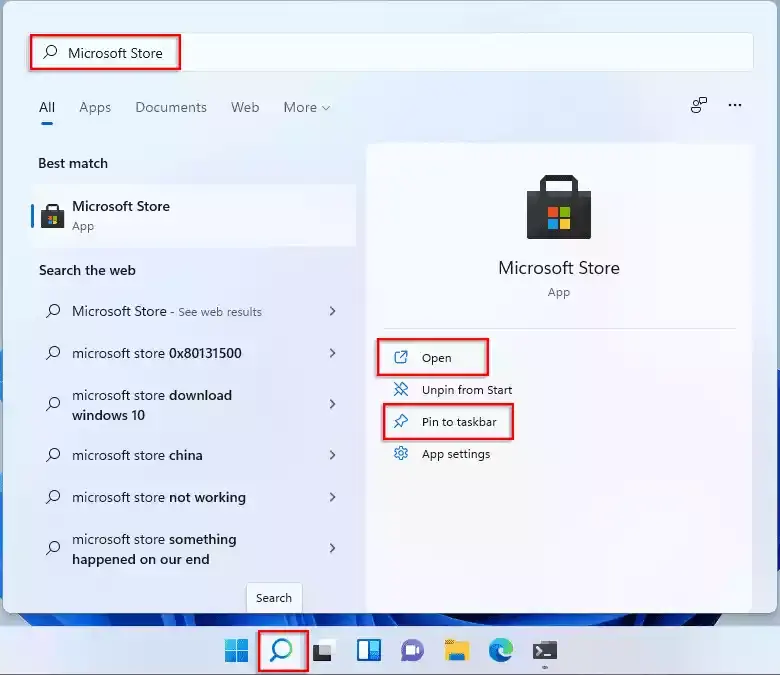Click the 'Search the web' heading text
The image size is (780, 675).
[87, 270]
